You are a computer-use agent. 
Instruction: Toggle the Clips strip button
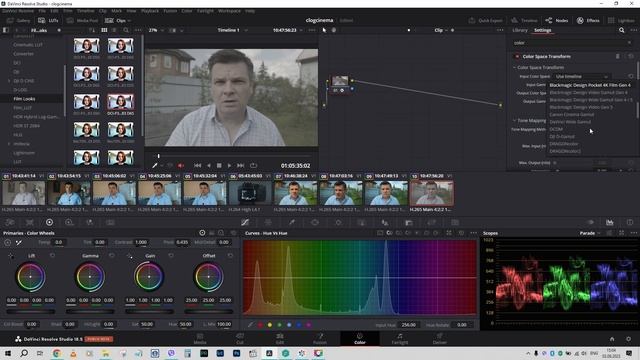point(115,20)
